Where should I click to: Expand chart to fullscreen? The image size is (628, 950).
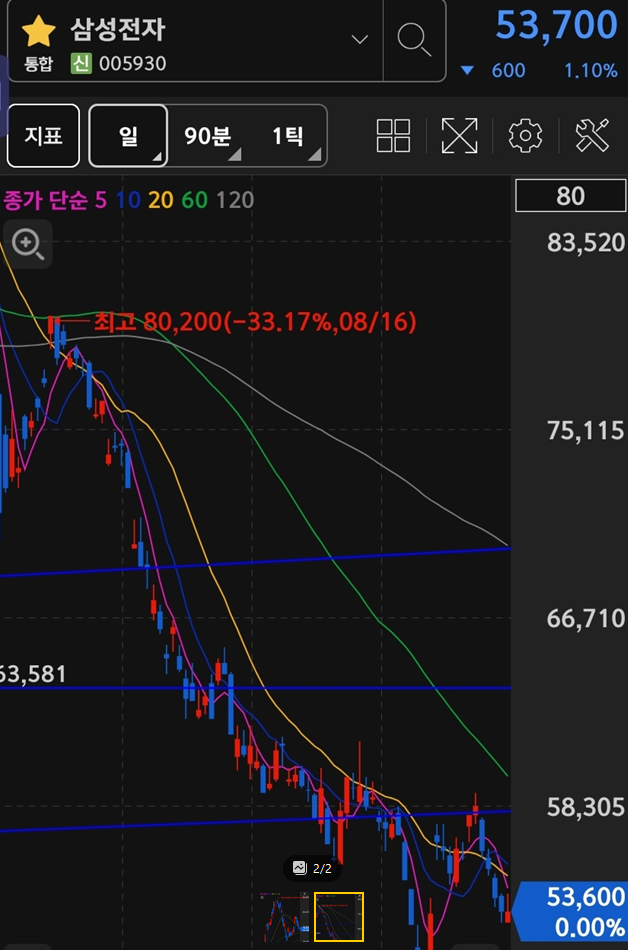tap(460, 135)
